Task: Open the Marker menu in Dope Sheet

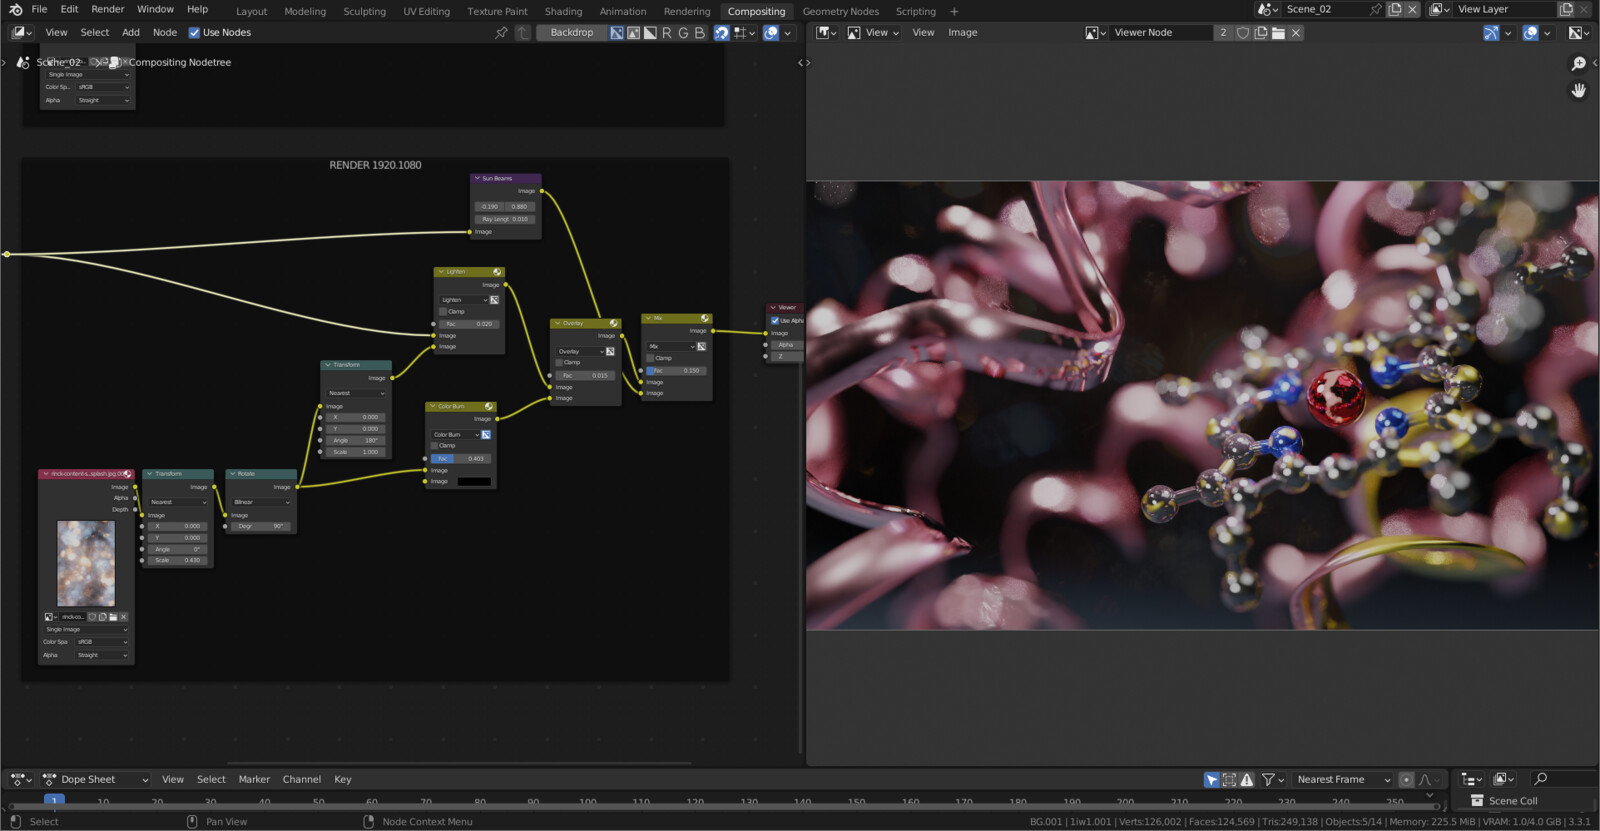Action: tap(254, 779)
